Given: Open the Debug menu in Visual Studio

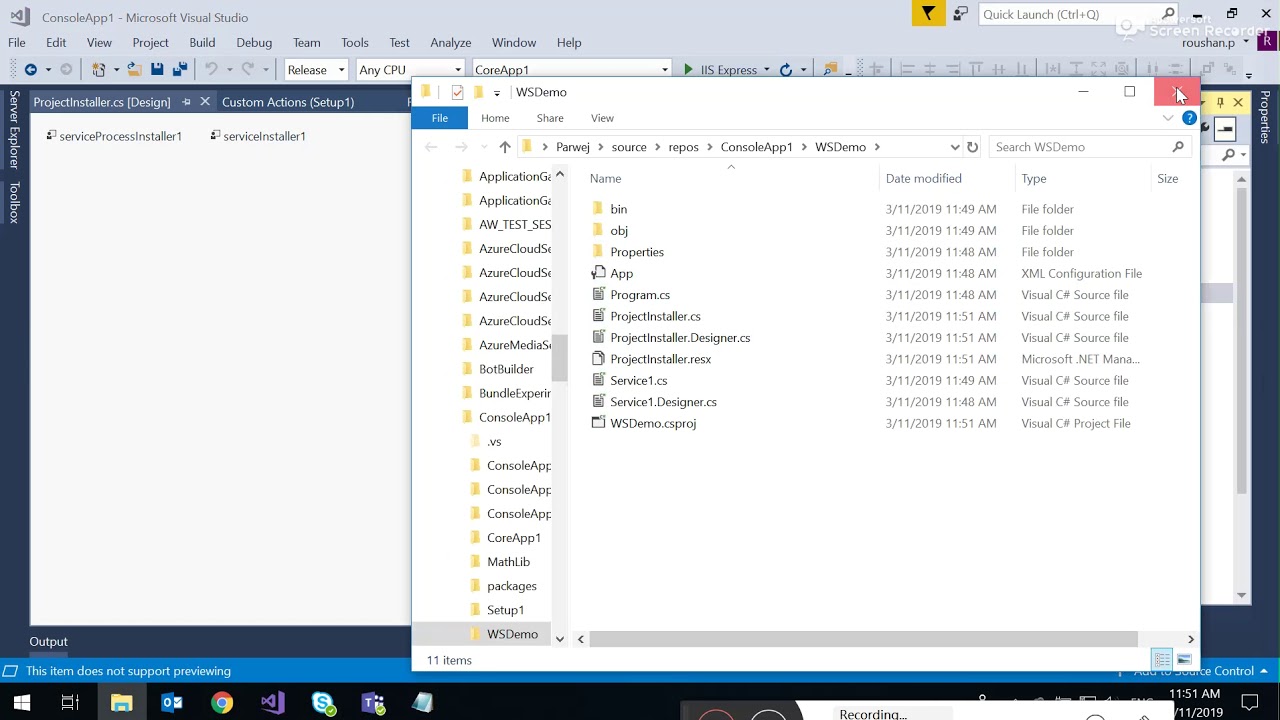Looking at the screenshot, I should pos(254,43).
